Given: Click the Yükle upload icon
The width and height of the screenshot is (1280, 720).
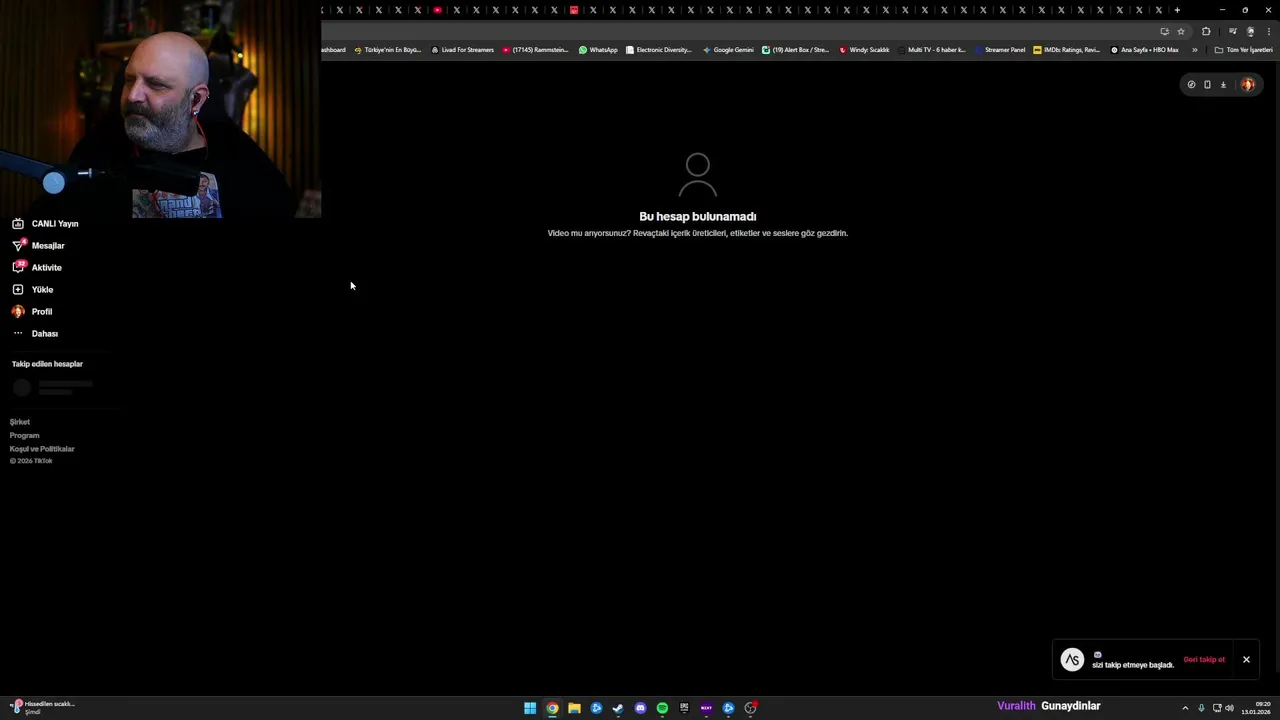Looking at the screenshot, I should (18, 290).
